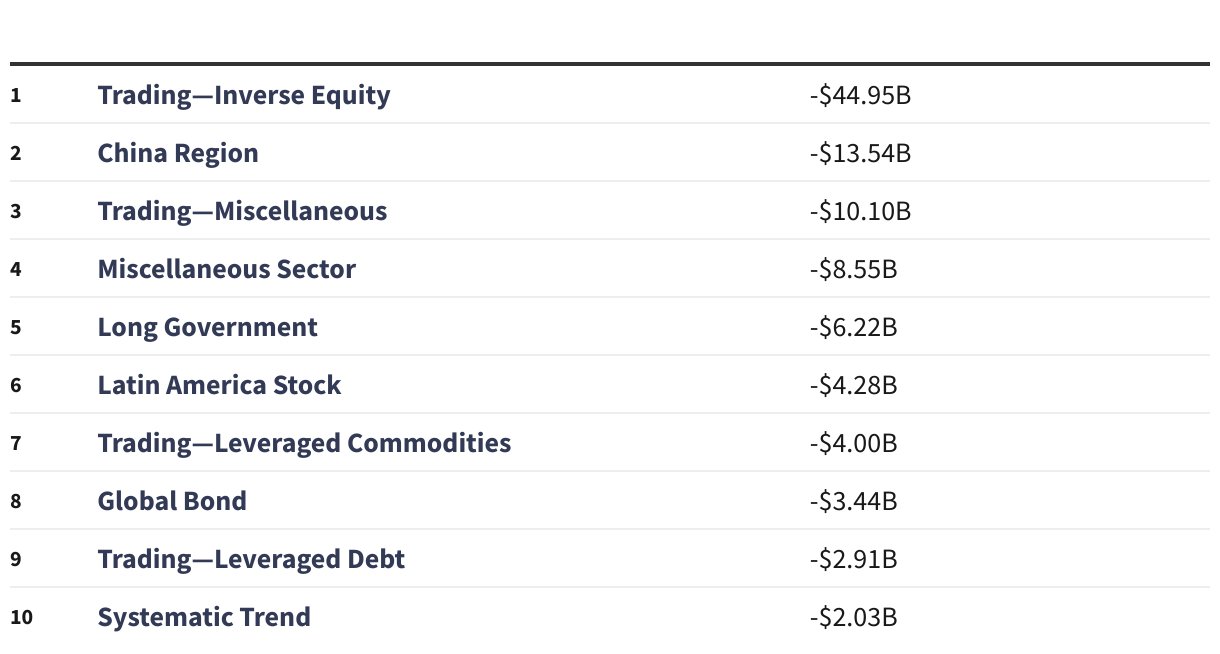Click the -$2.91B flow amount
Image resolution: width=1220 pixels, height=654 pixels.
853,560
